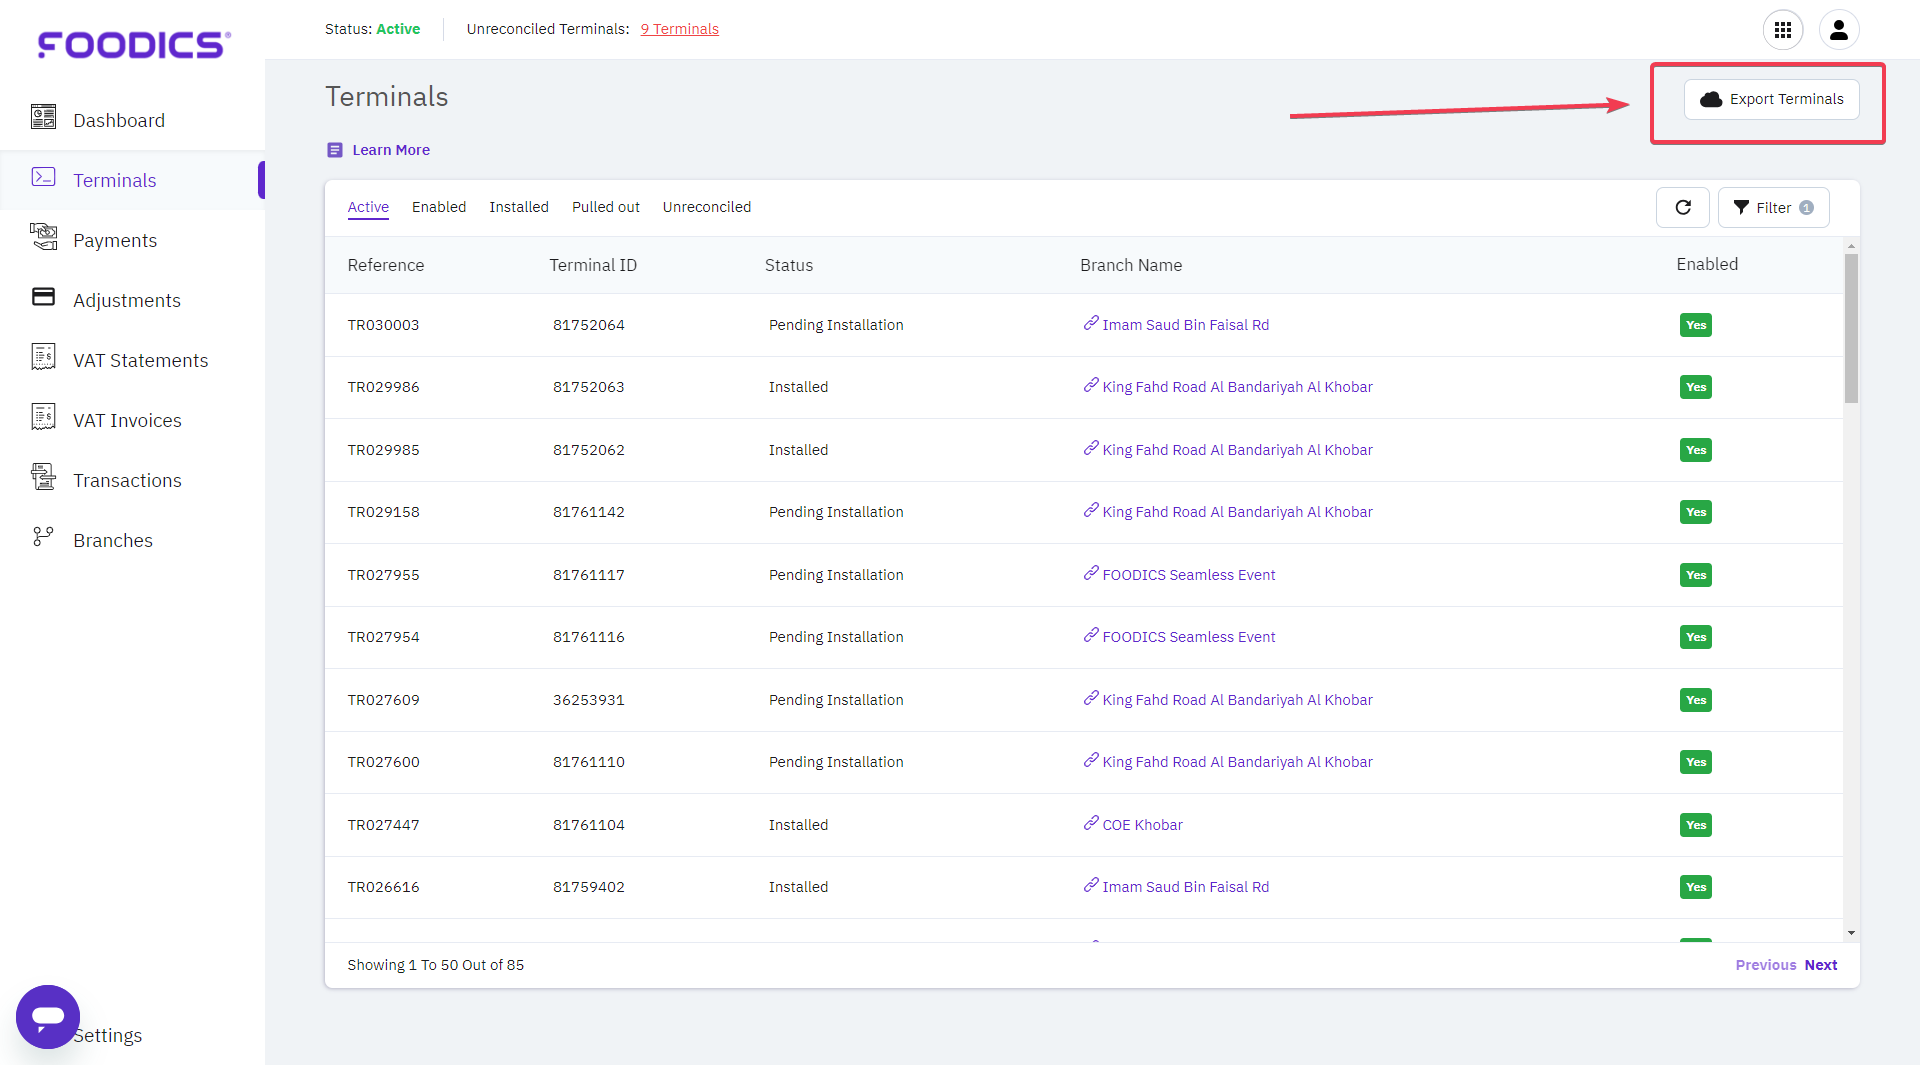Open Settings from the sidebar
Screen dimensions: 1920x1065
[108, 1036]
